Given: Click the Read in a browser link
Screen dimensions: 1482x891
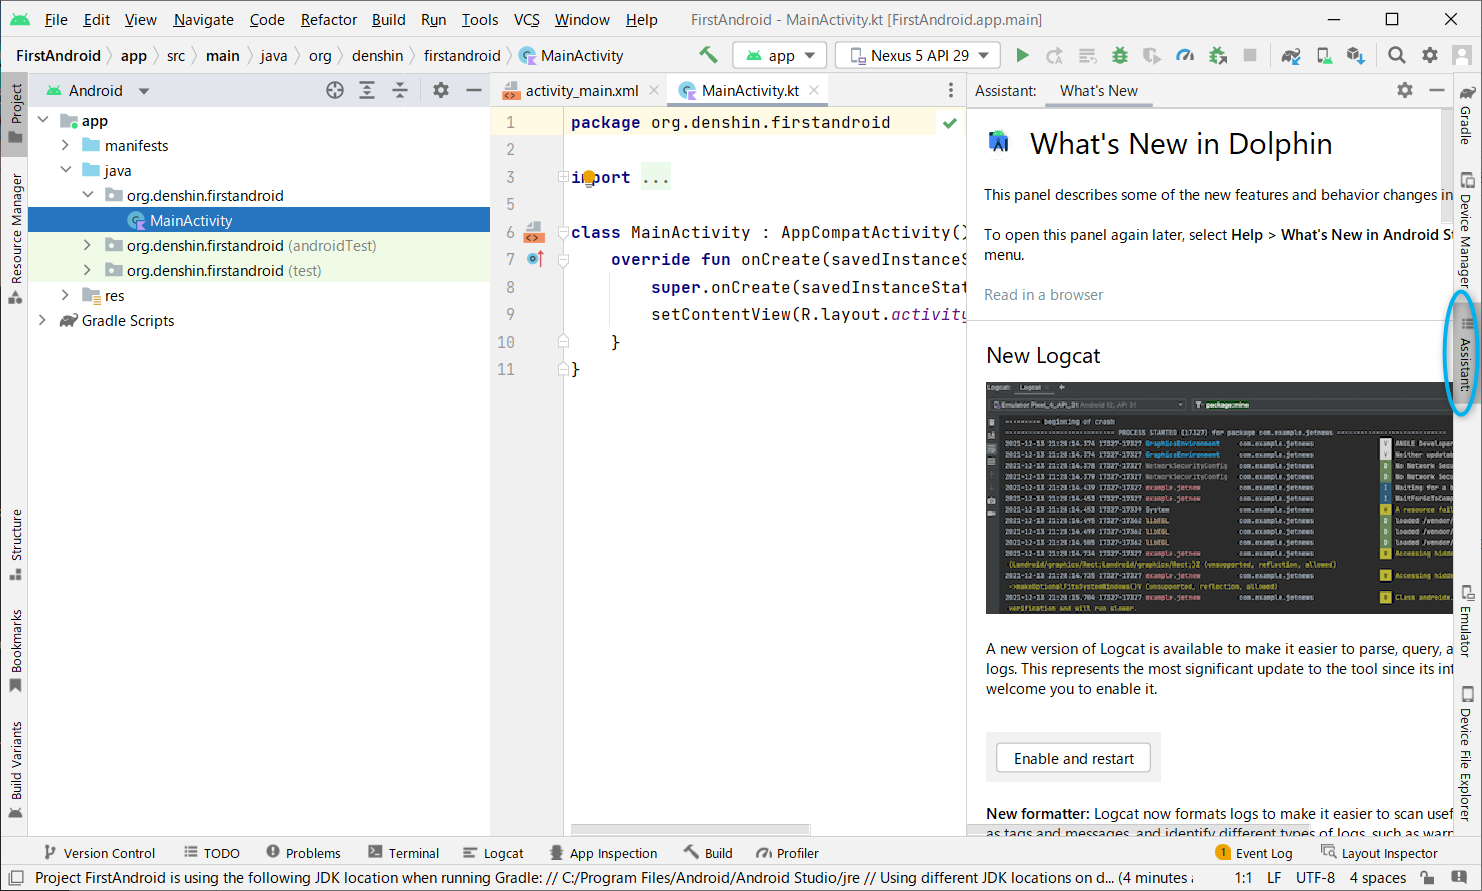Looking at the screenshot, I should pos(1043,294).
